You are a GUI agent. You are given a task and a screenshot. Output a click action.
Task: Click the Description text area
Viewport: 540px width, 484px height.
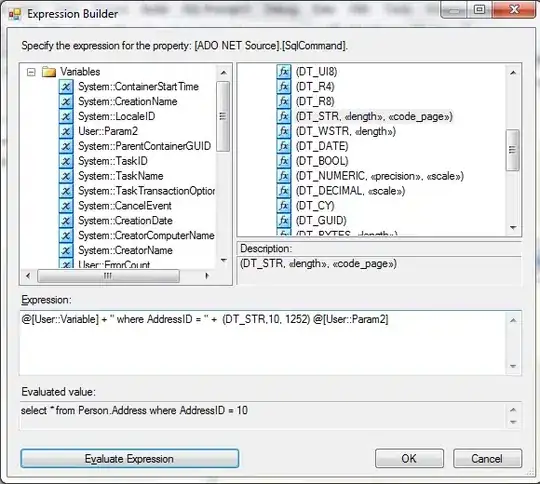[379, 270]
